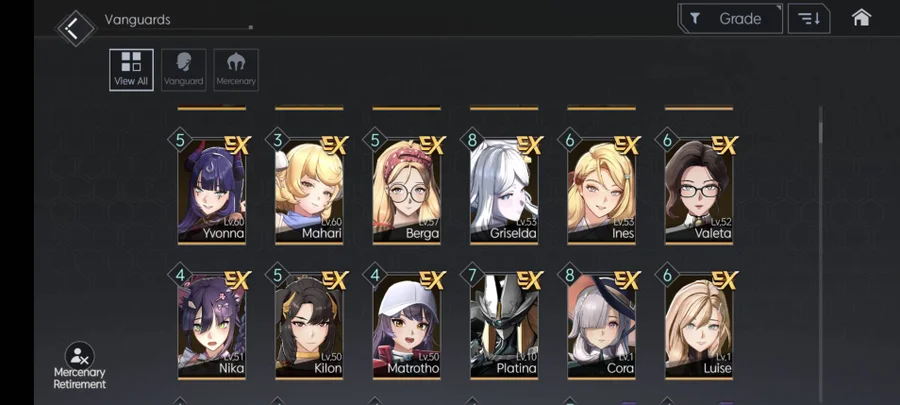Switch to Mercenary filter tab
Screen dimensions: 900x405
coord(236,70)
